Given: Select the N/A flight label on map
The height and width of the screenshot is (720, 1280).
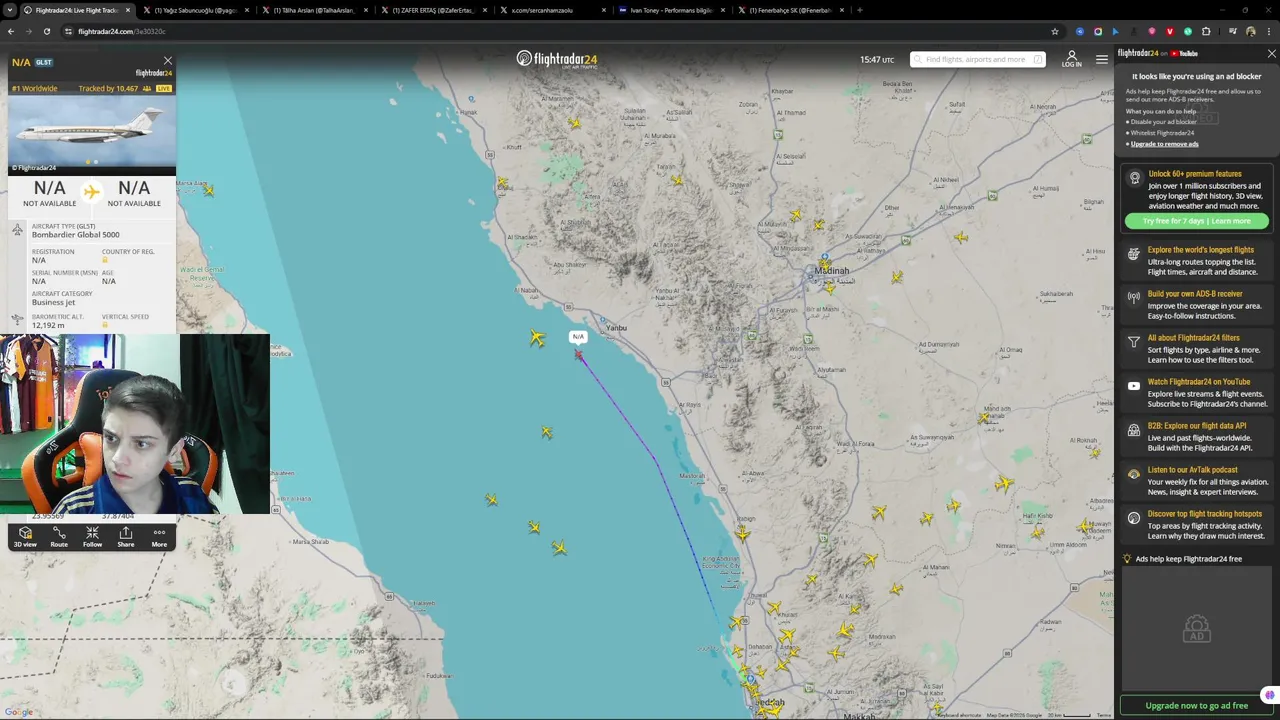Looking at the screenshot, I should tap(578, 337).
